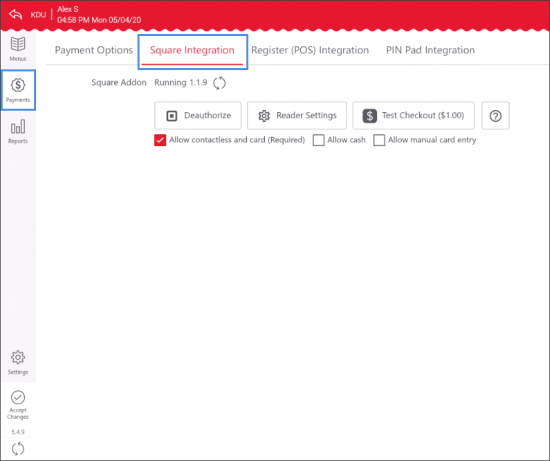The image size is (550, 461).
Task: Click Accept Changes checkmark icon
Action: (18, 397)
